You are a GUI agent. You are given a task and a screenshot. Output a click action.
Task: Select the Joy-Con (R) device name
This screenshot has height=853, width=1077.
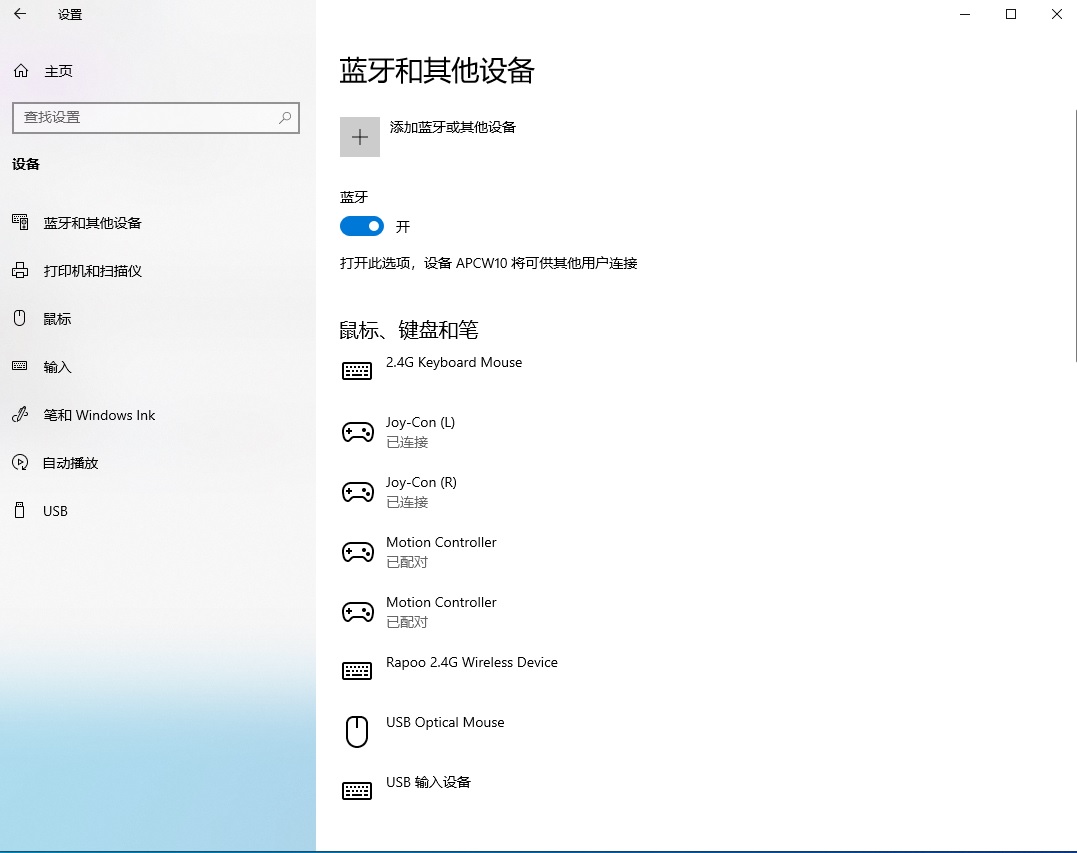point(421,482)
